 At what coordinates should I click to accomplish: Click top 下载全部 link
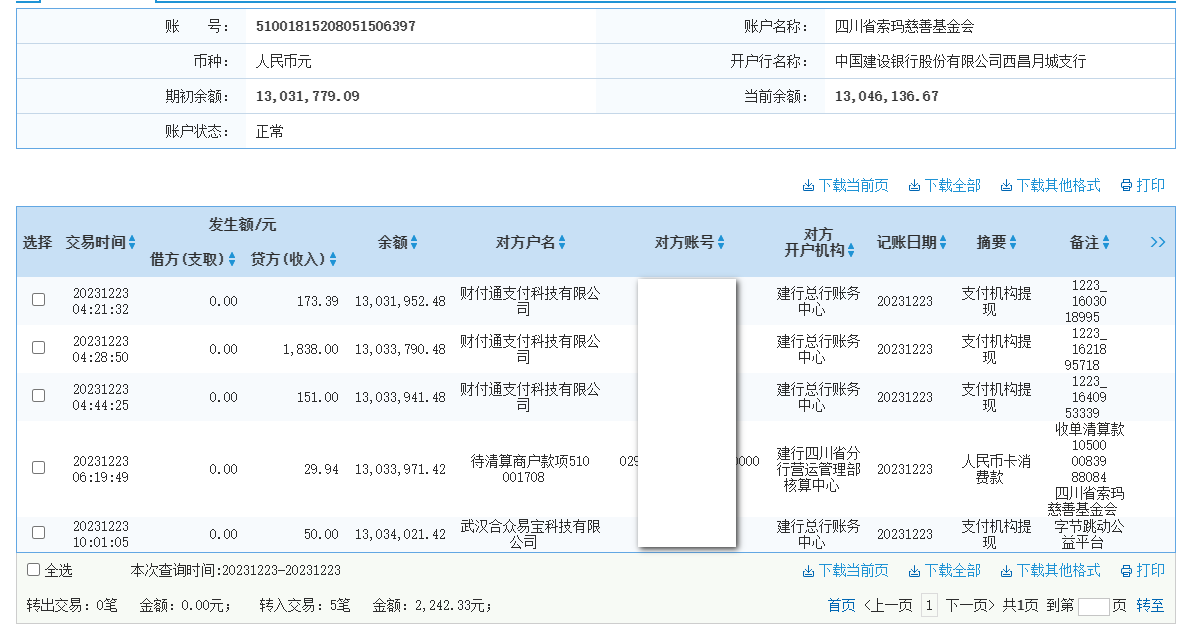[944, 185]
